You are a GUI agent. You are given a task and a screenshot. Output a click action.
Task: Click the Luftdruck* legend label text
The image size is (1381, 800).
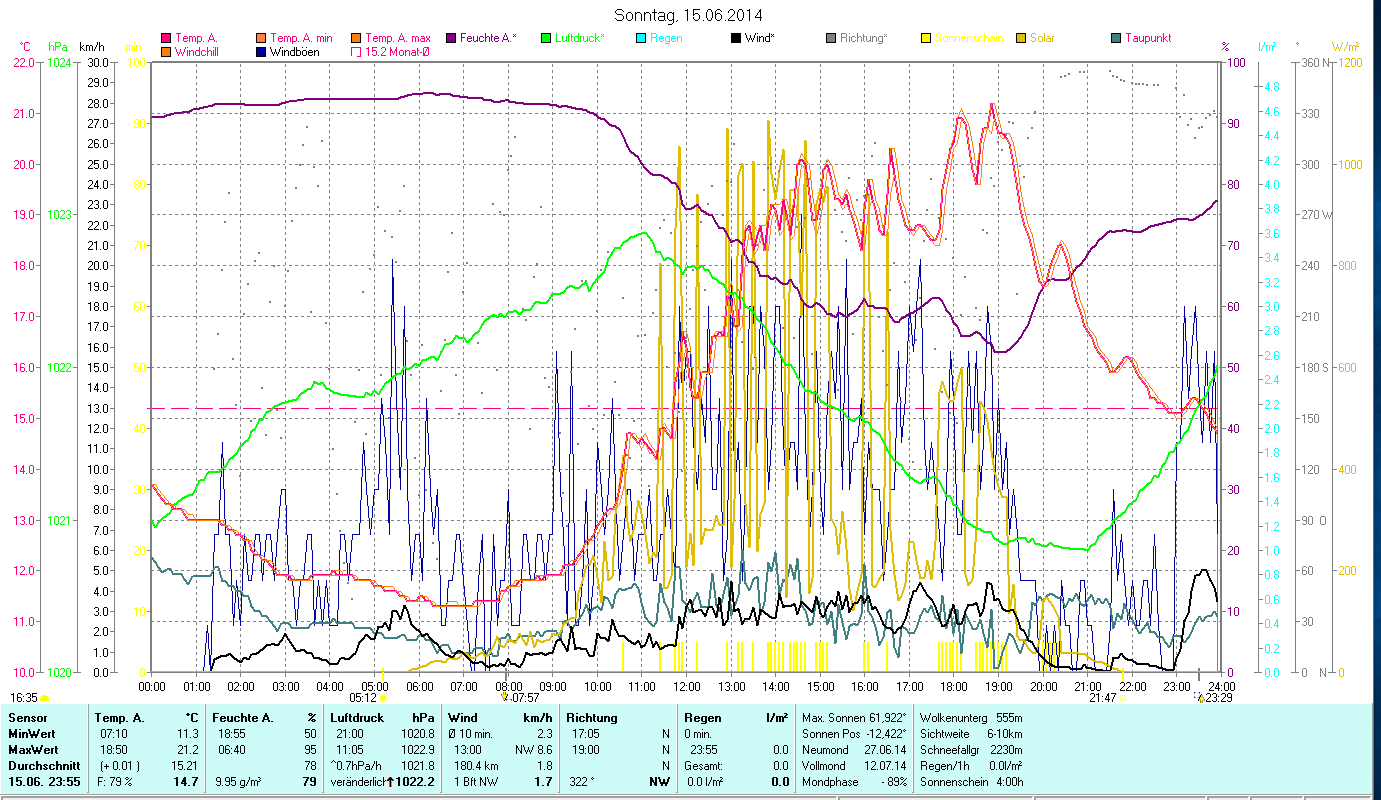(580, 38)
